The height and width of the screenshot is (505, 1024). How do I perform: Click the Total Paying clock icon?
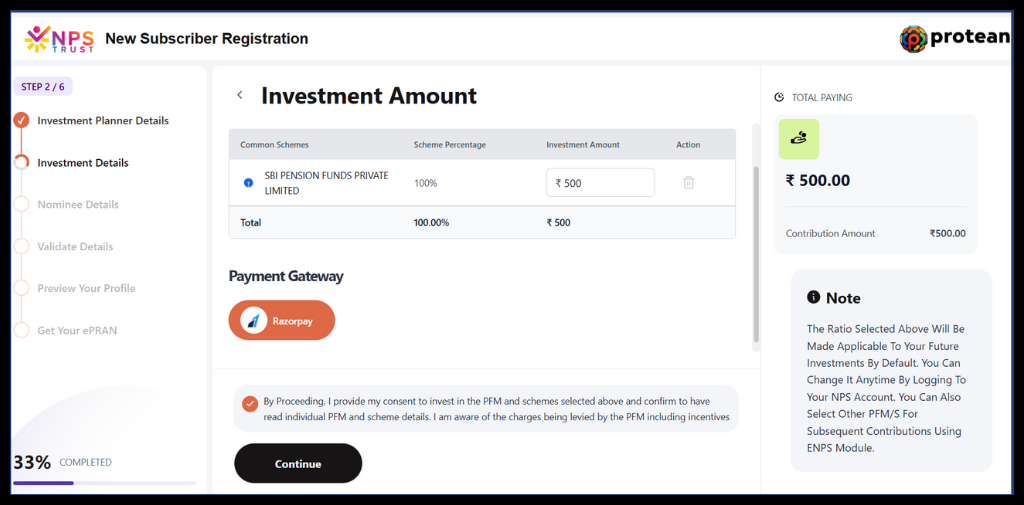779,98
